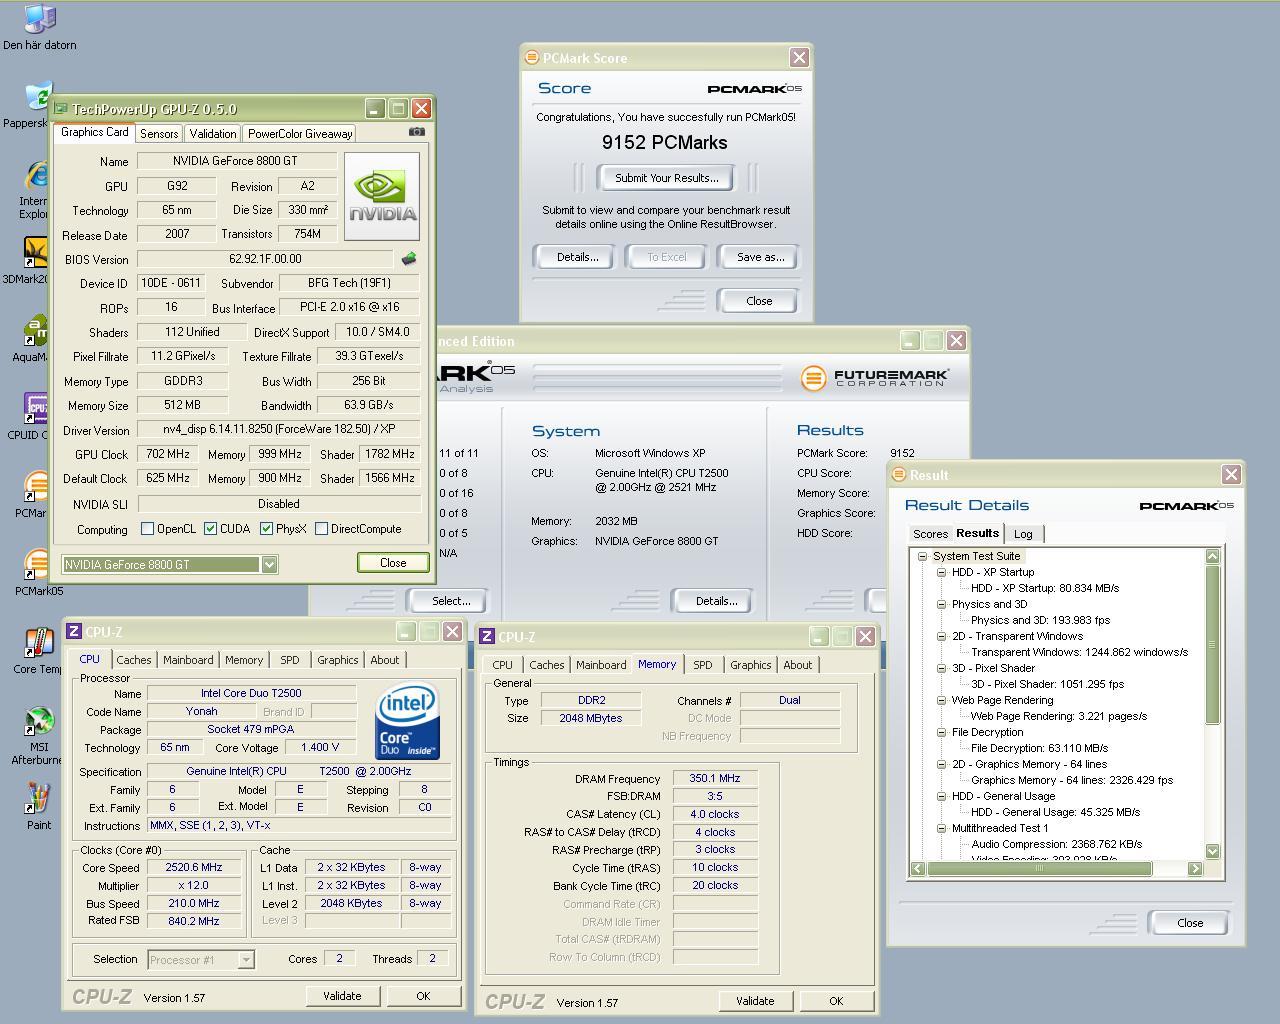This screenshot has width=1280, height=1024.
Task: Switch to Scores tab in Result window
Action: tap(930, 534)
